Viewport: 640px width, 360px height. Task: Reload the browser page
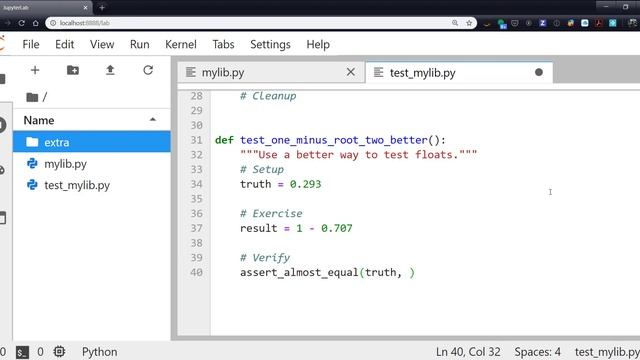click(22, 23)
